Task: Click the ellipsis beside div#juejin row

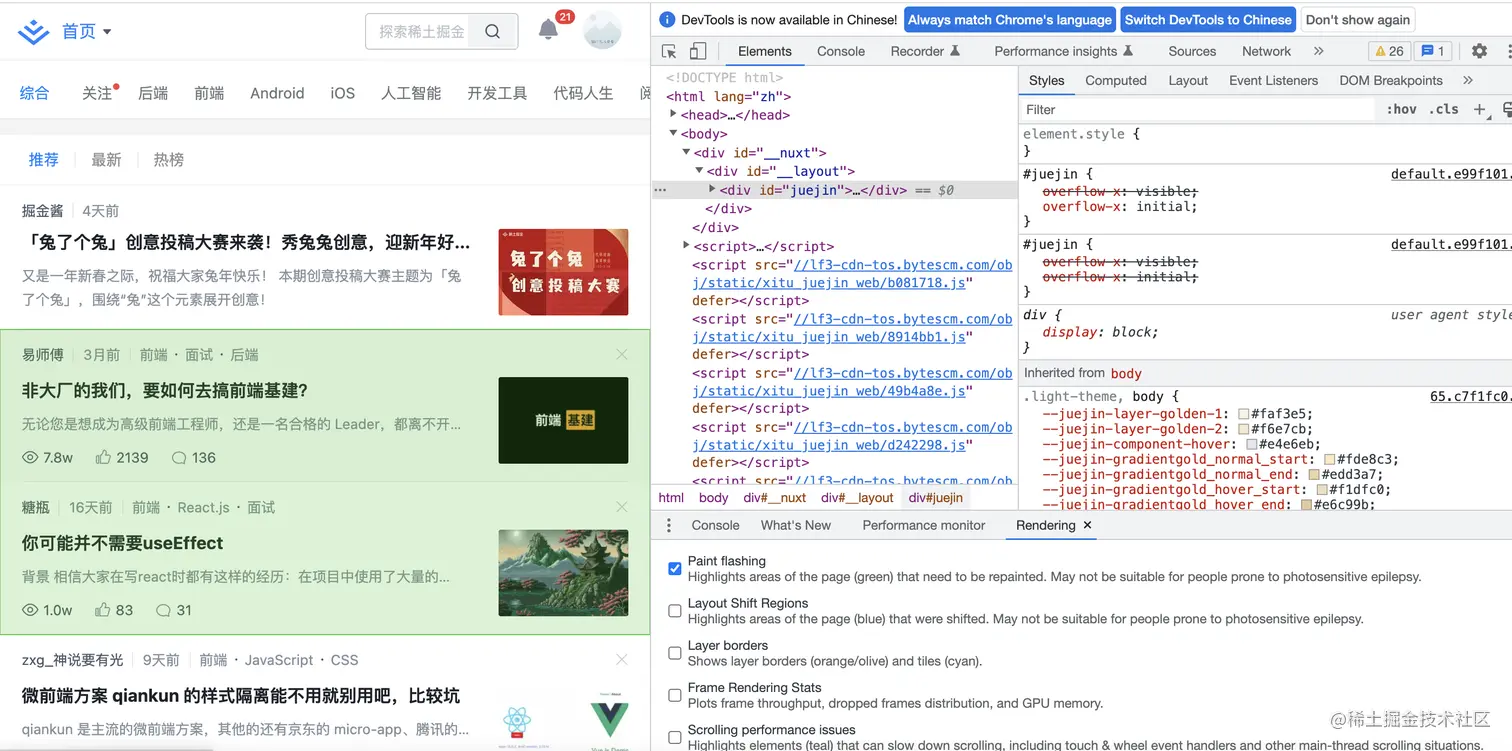Action: (x=660, y=190)
